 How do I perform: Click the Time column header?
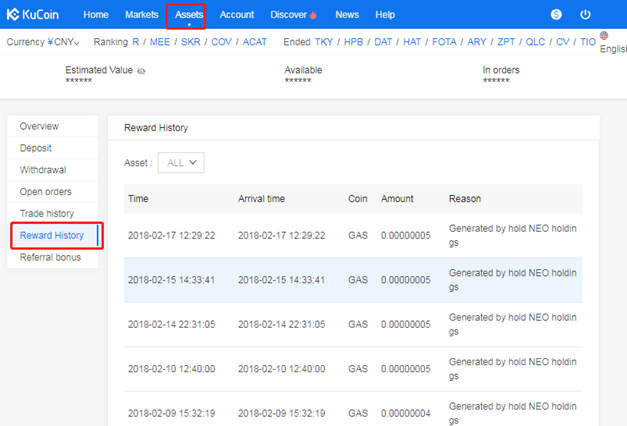(138, 199)
